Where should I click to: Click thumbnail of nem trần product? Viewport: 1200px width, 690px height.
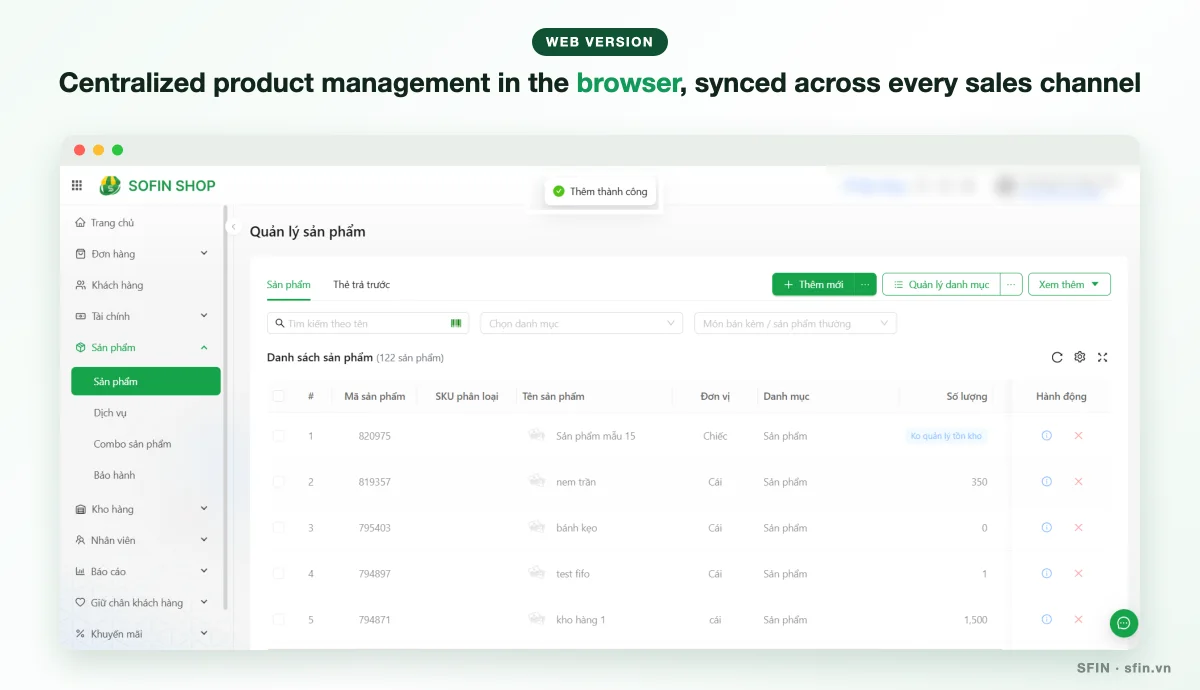pyautogui.click(x=537, y=481)
